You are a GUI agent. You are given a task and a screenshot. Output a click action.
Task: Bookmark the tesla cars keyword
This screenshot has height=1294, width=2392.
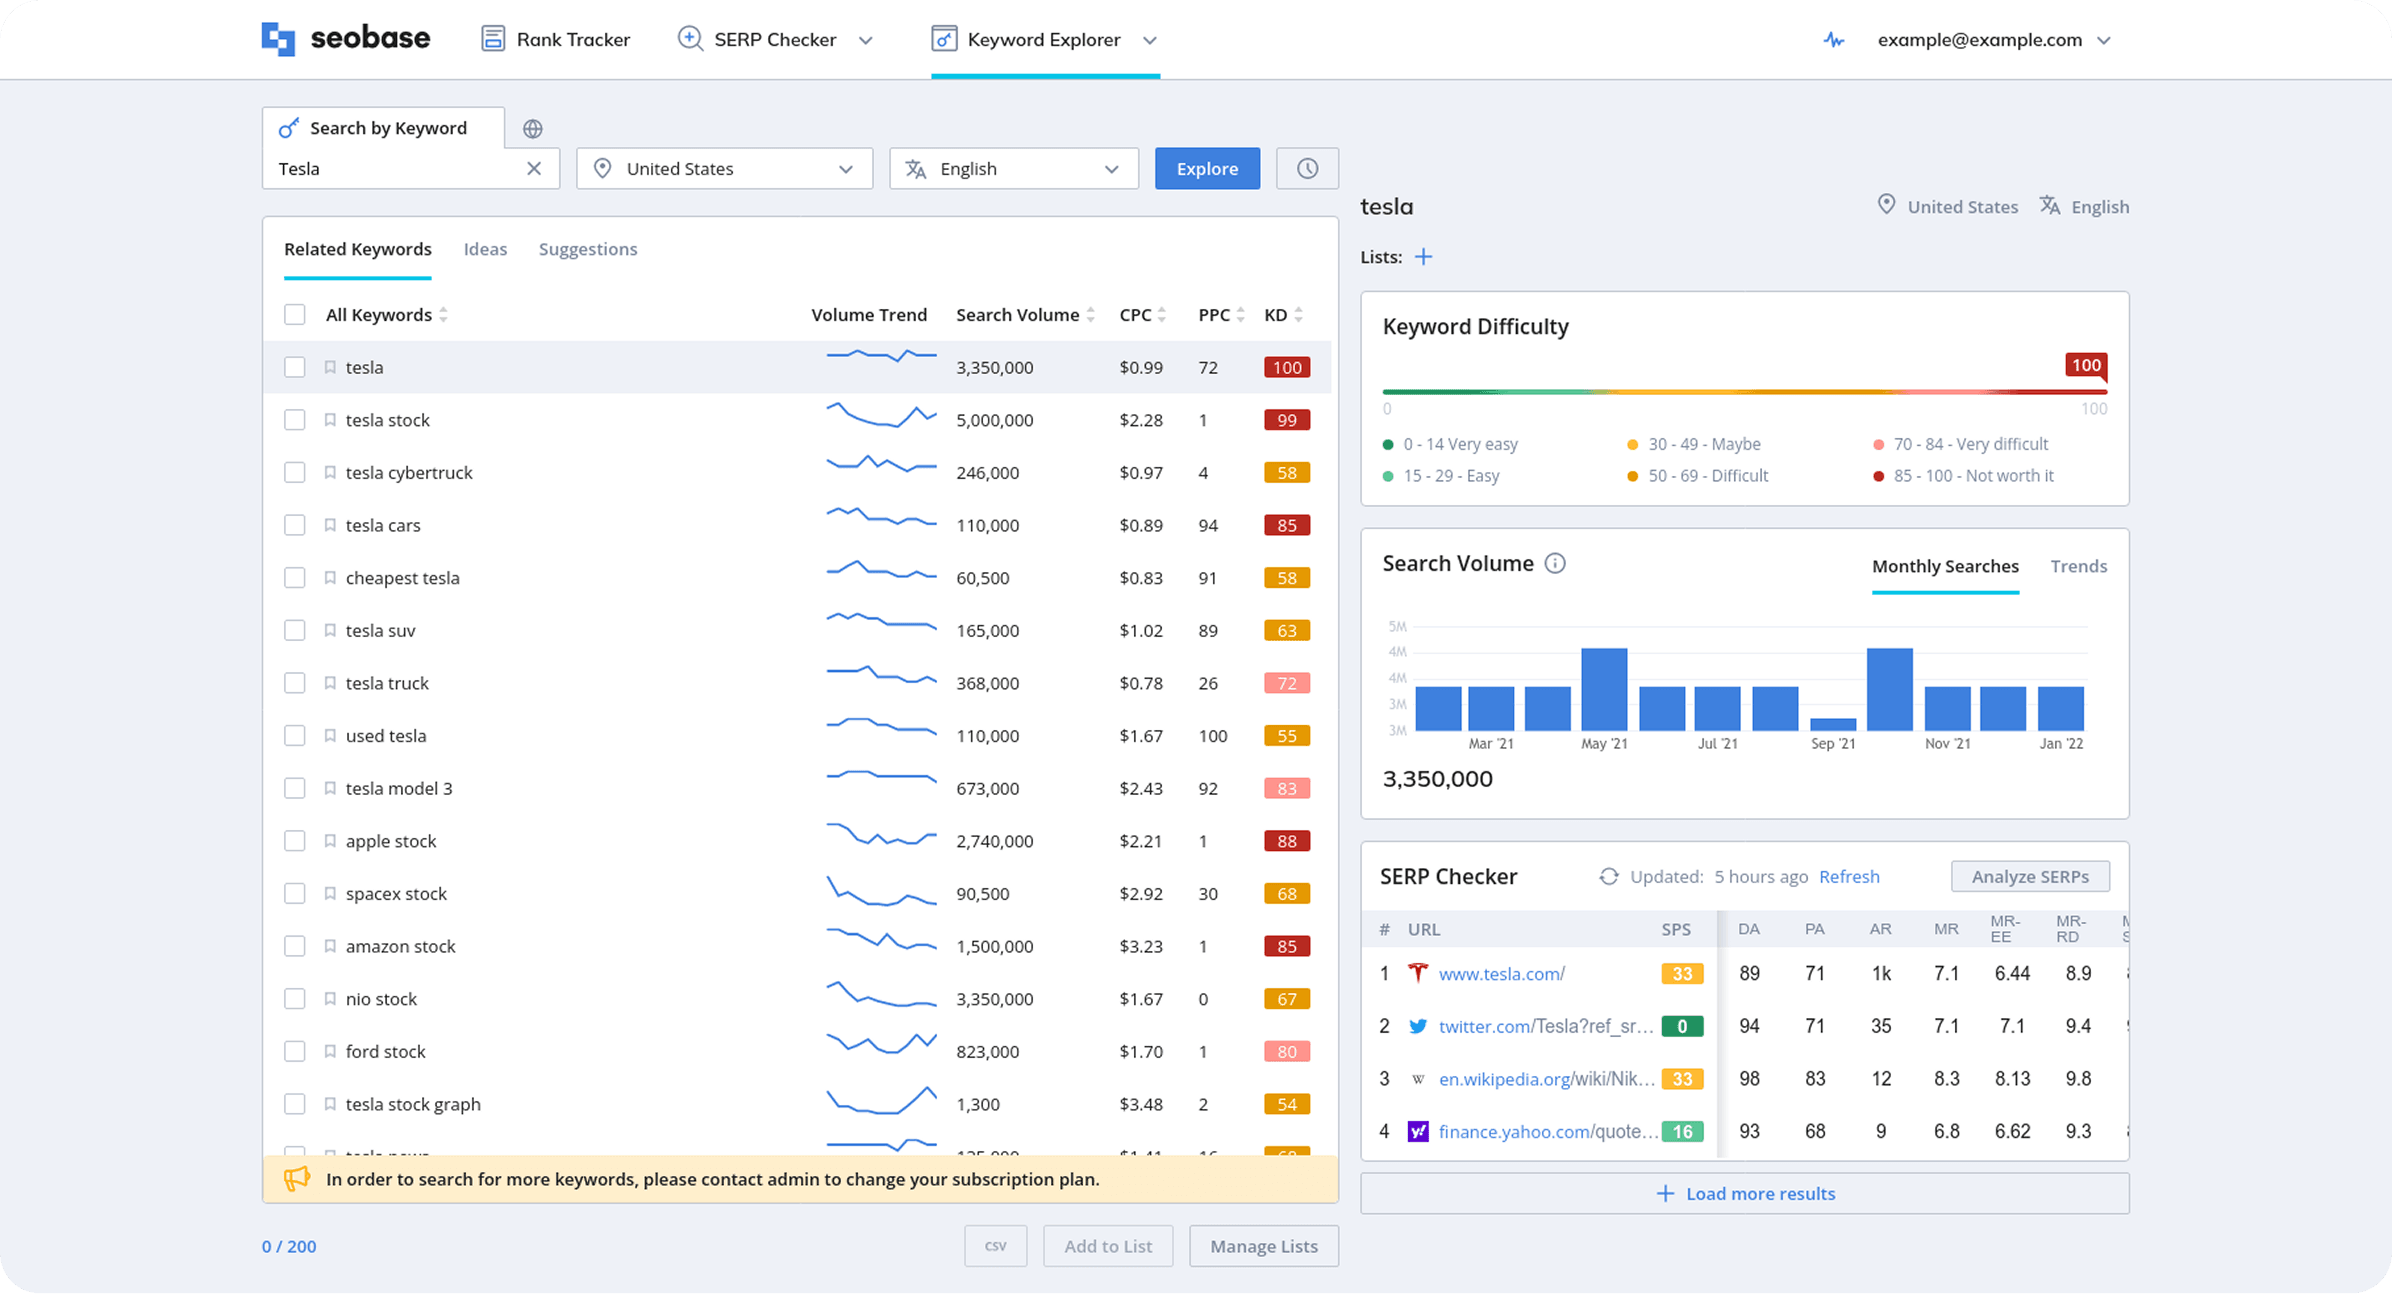330,525
